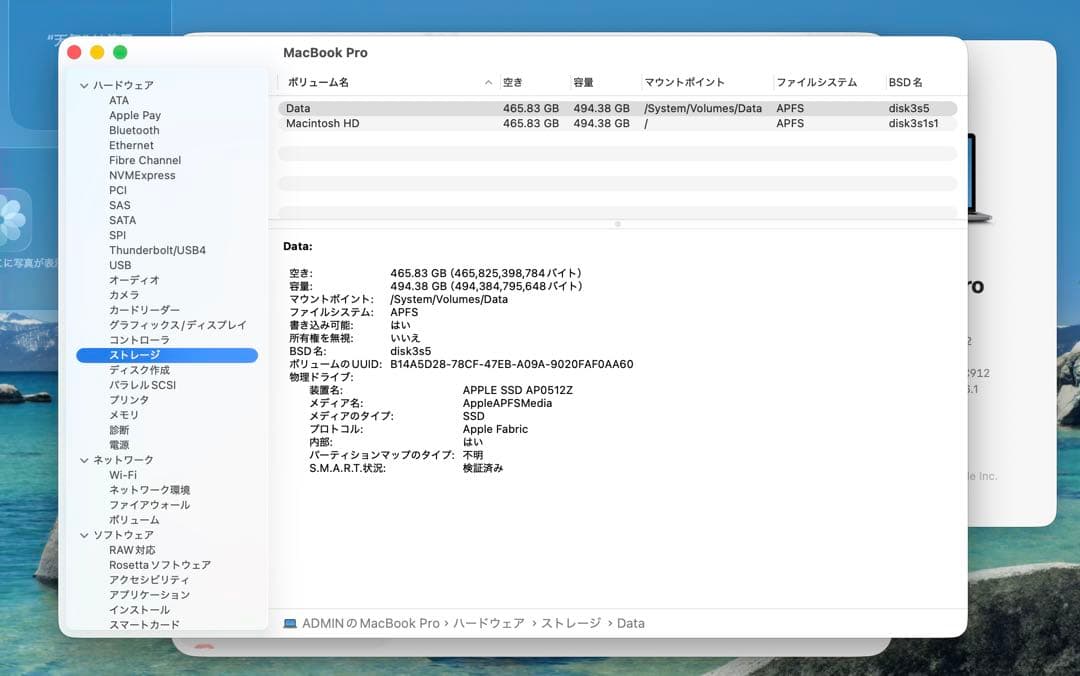Select SAS in the sidebar
The width and height of the screenshot is (1080, 676).
click(x=120, y=205)
